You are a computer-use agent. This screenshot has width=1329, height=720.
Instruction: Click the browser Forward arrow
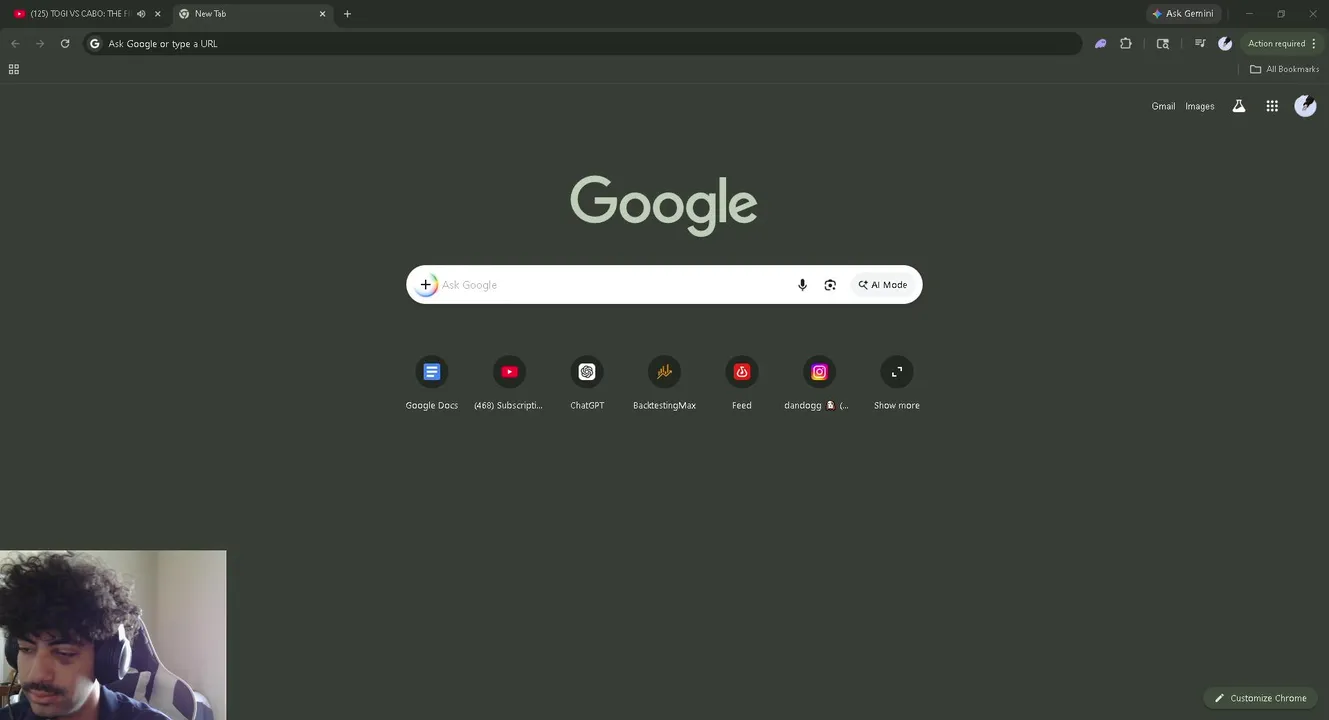tap(40, 44)
